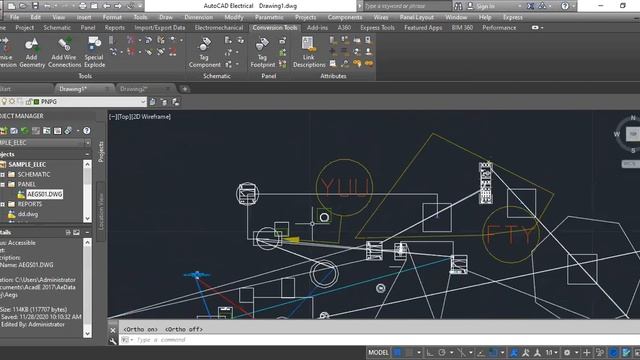Toggle annotation visibility in status bar
640x360 pixels.
coord(526,353)
